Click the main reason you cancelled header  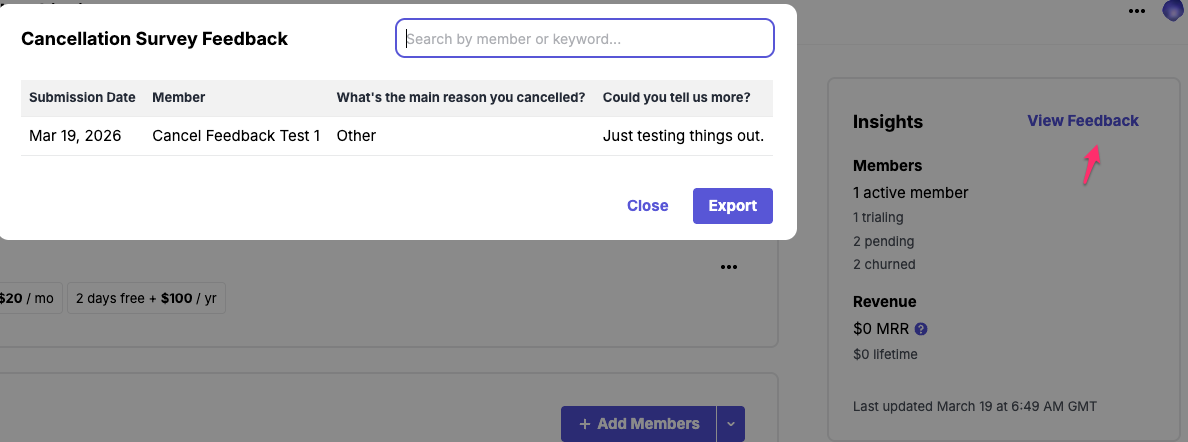(461, 98)
